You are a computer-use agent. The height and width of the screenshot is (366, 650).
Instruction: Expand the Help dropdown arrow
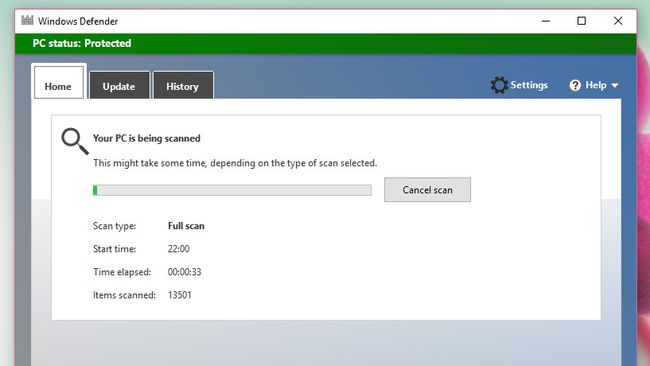tap(615, 85)
